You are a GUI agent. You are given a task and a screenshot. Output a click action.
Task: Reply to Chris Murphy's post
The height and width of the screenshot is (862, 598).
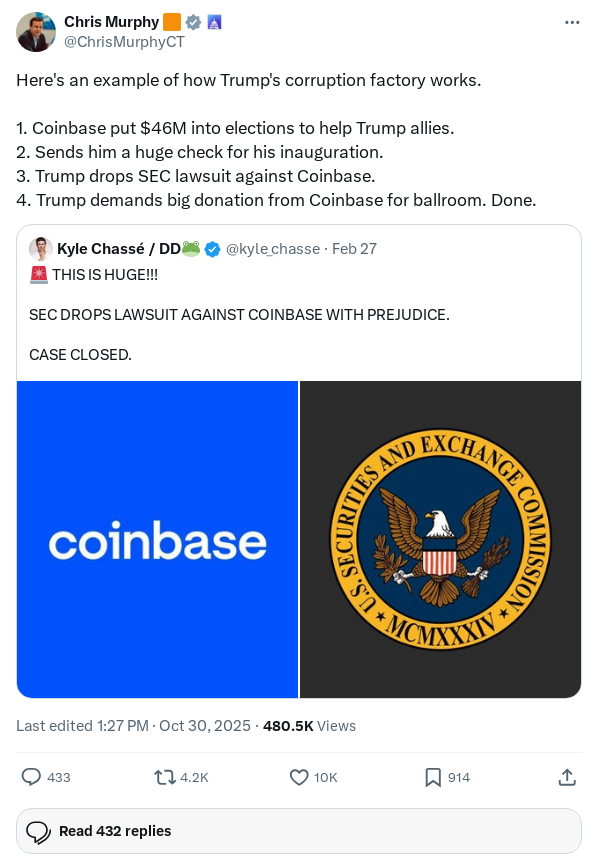pos(29,777)
